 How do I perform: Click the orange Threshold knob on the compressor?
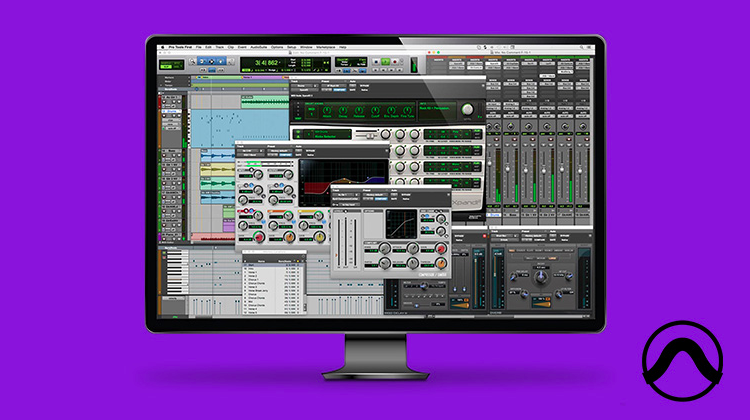coord(441,263)
